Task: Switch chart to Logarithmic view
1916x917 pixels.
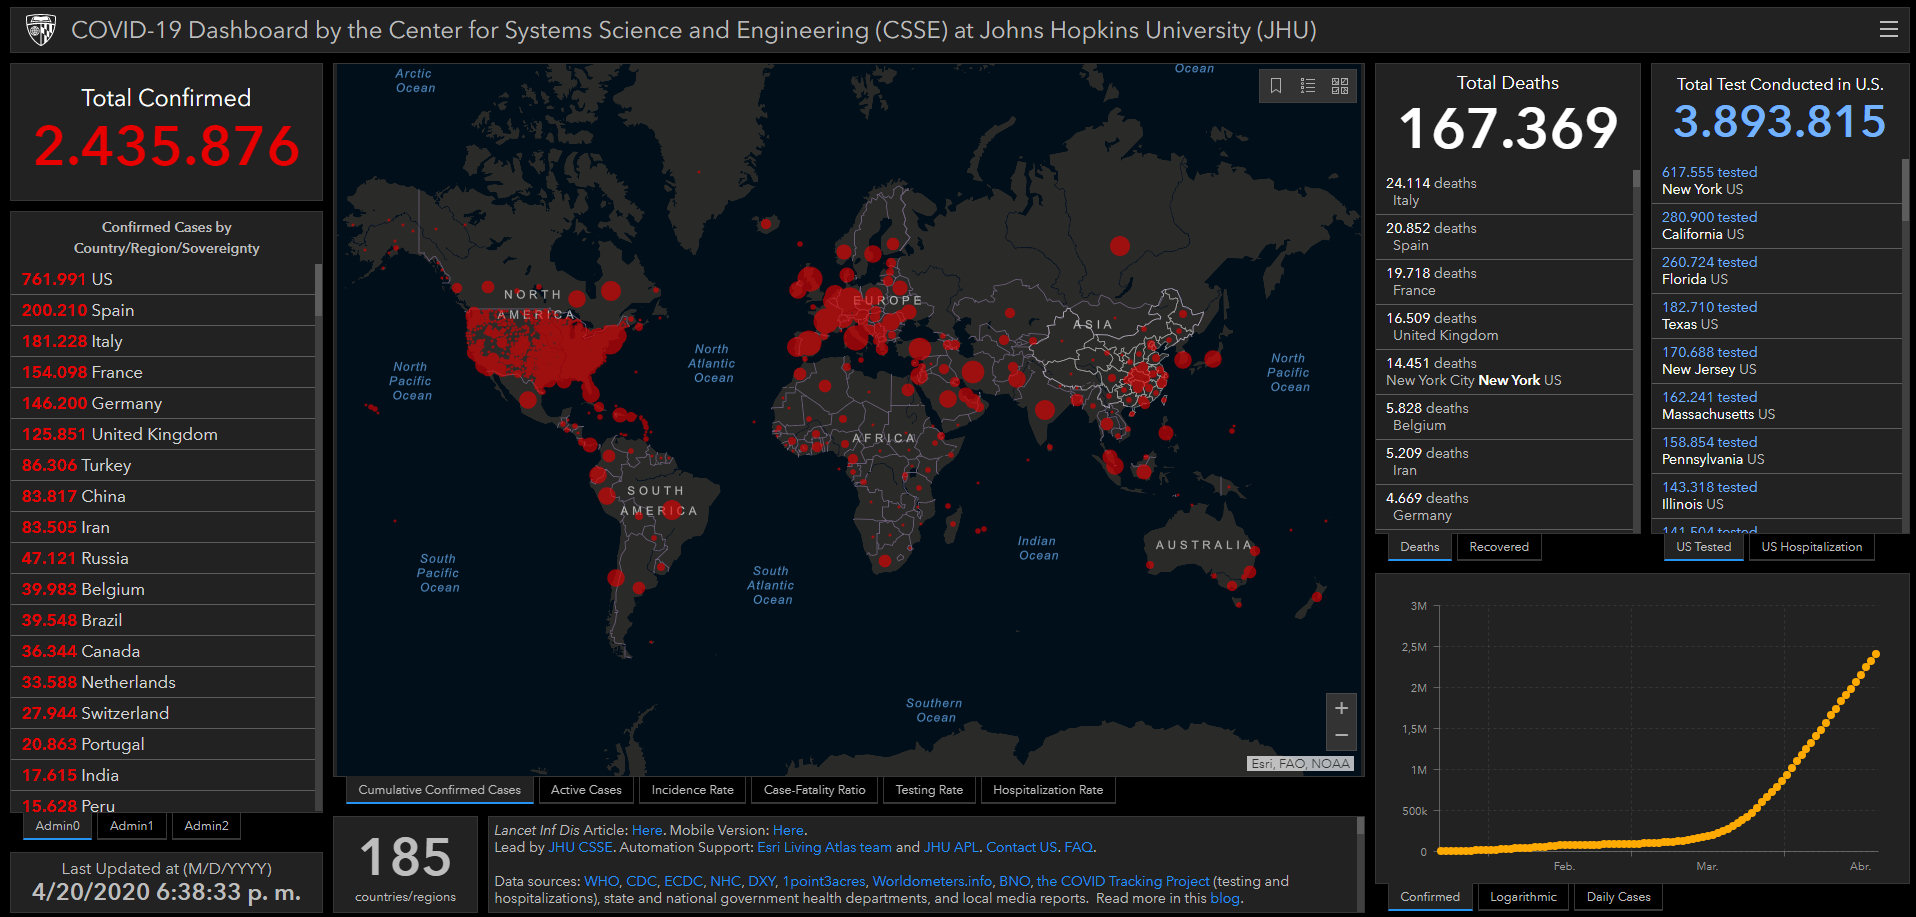Action: point(1523,897)
